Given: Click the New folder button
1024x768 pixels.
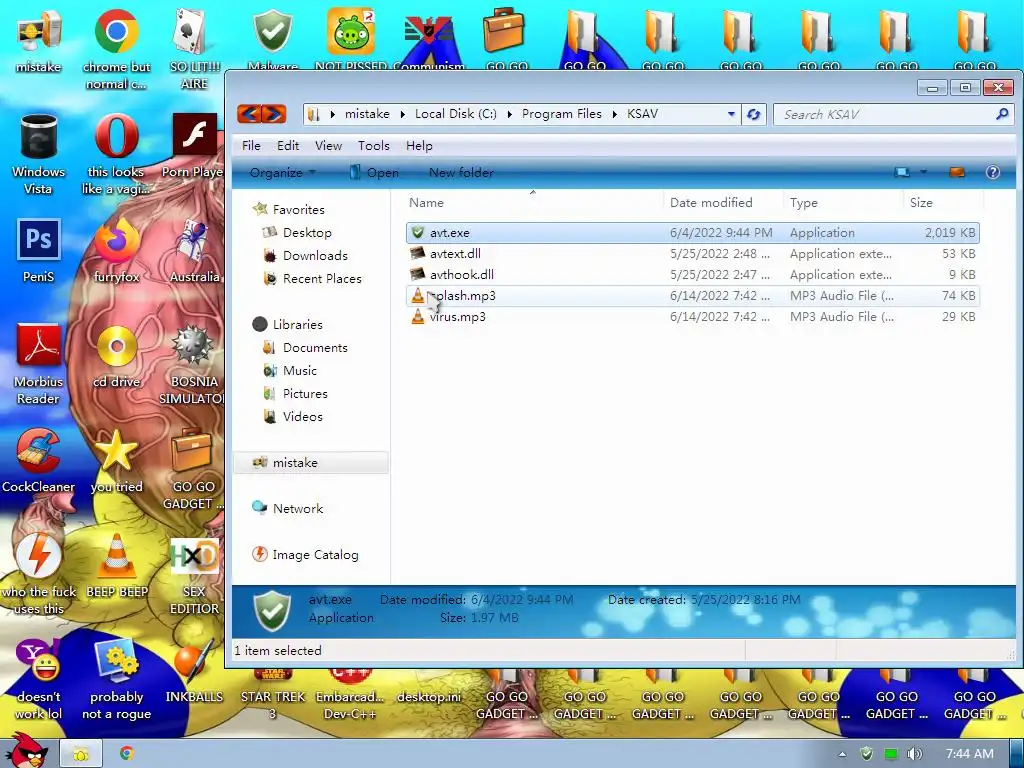Looking at the screenshot, I should point(461,172).
